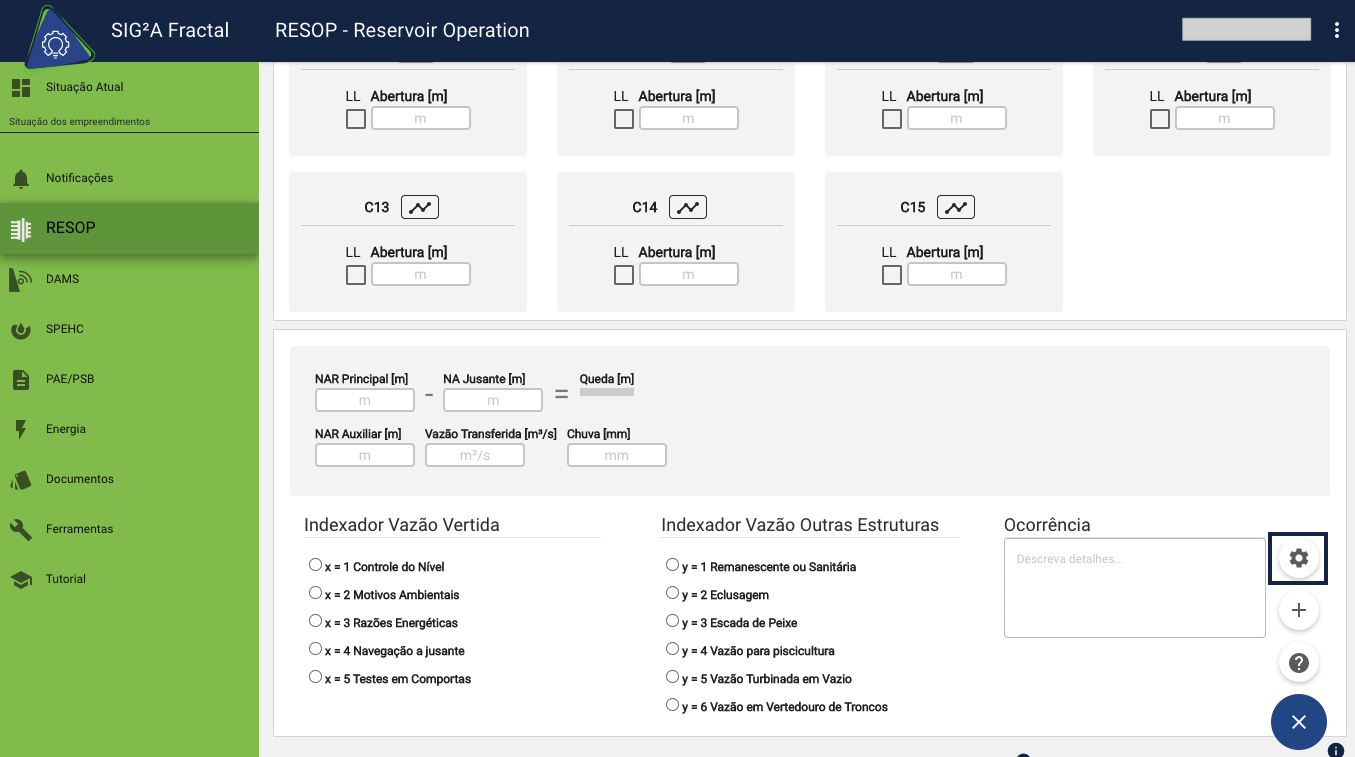Screen dimensions: 1355x757
Task: Select 'y = 6 Vazão em Vertedouro de Troncos'
Action: 672,704
